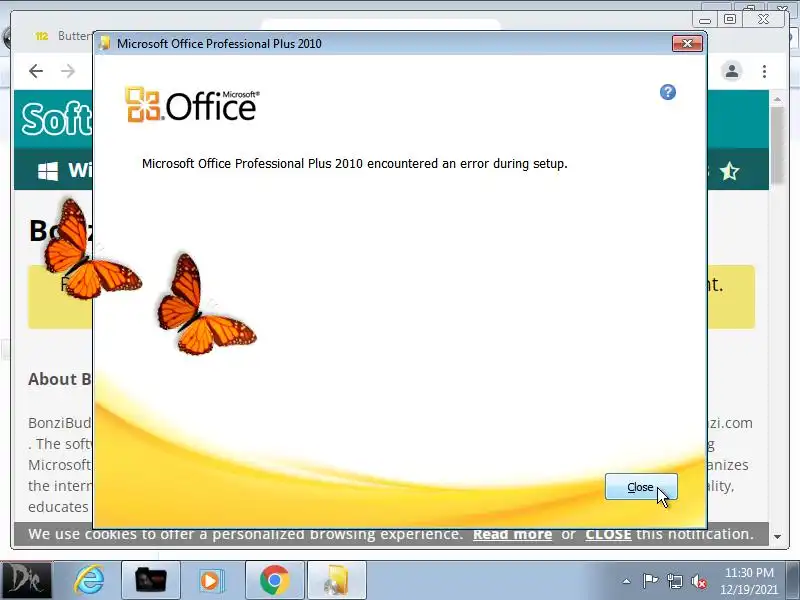
Task: Click the Office setup error message text
Action: [355, 164]
